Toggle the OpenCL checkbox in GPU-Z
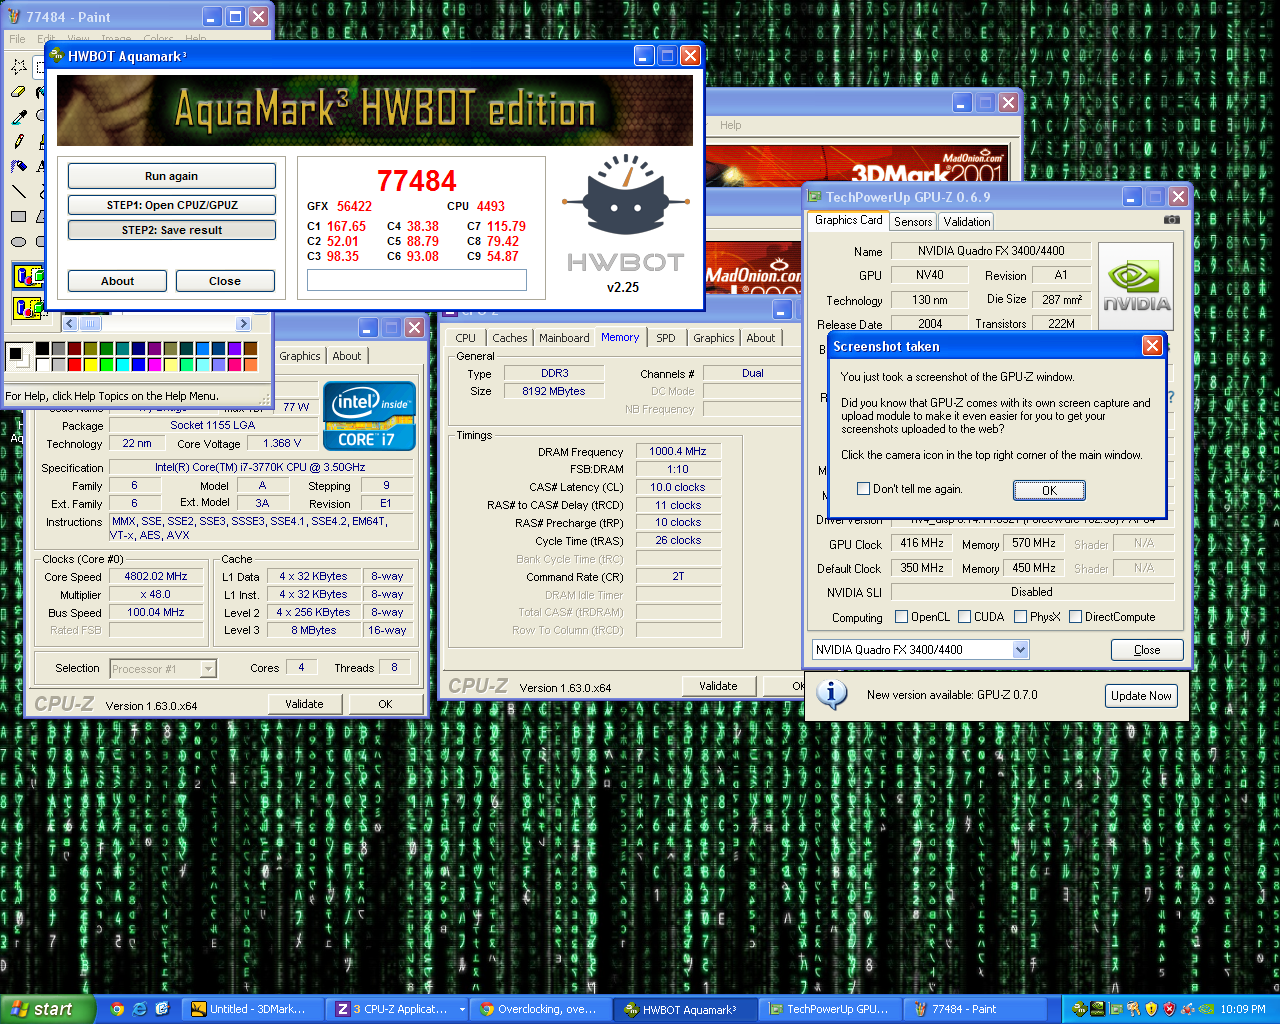The height and width of the screenshot is (1024, 1280). [901, 617]
